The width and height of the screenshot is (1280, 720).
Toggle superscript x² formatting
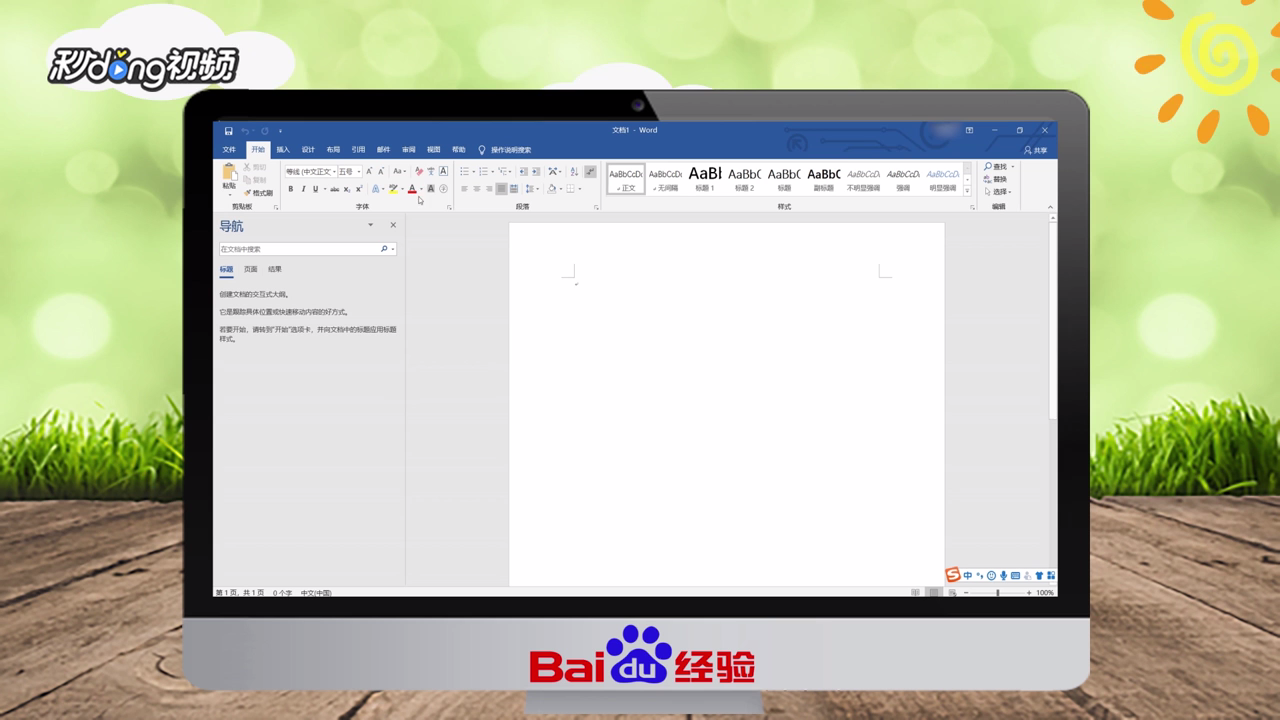359,189
